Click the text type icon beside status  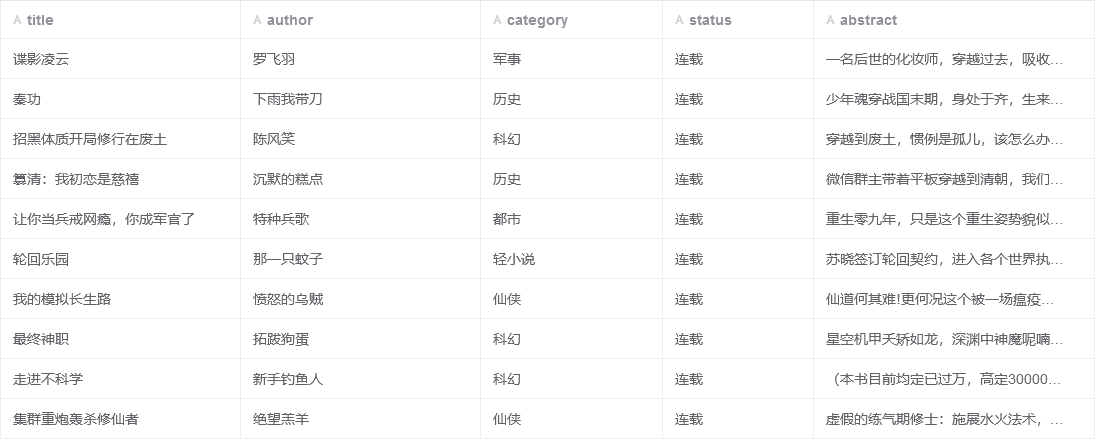point(680,20)
